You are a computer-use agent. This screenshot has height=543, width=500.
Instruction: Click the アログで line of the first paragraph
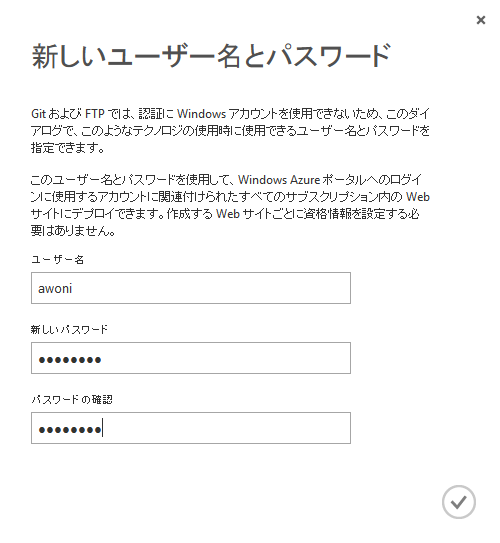click(230, 131)
